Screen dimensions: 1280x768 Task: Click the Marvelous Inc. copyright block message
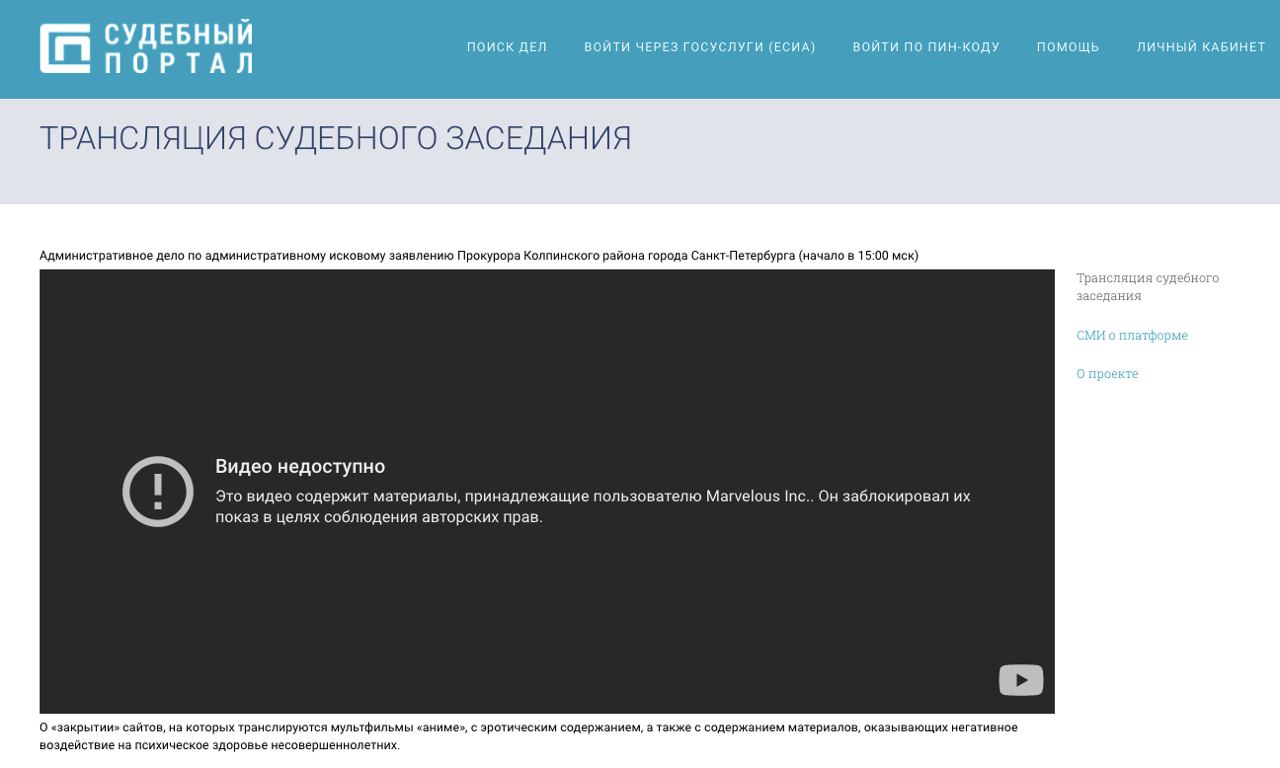593,507
